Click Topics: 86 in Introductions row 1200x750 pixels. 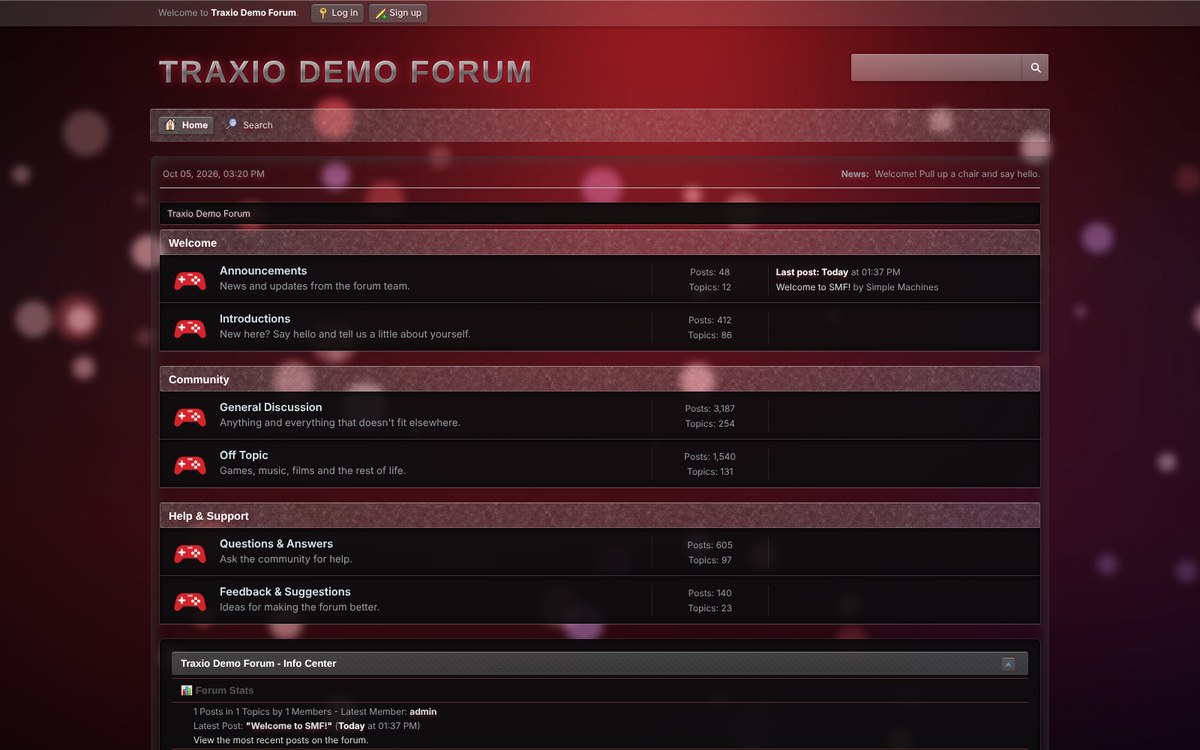pos(710,336)
